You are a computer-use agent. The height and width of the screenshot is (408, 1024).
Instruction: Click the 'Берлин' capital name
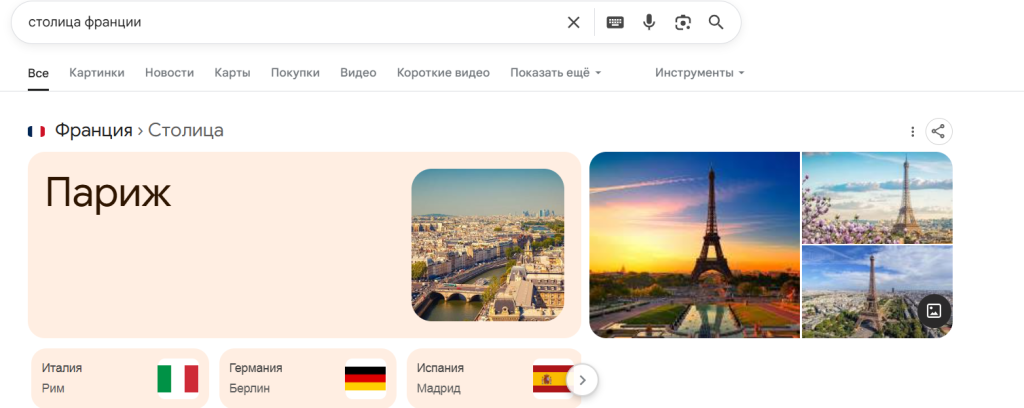click(249, 389)
